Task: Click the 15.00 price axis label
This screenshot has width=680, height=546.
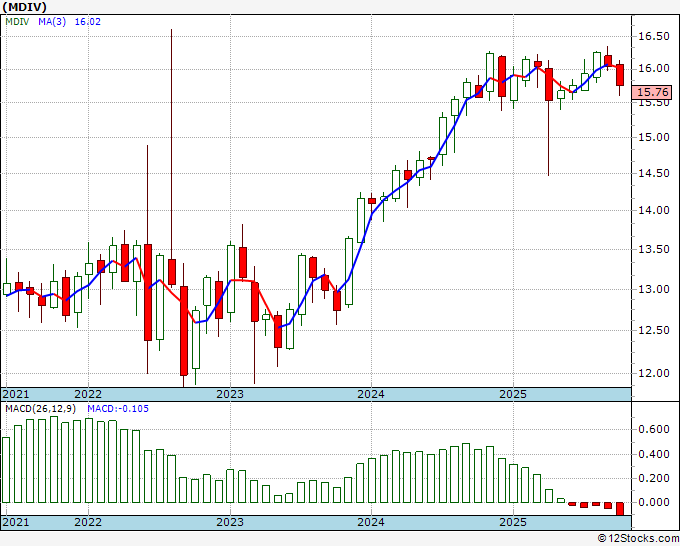Action: tap(654, 137)
